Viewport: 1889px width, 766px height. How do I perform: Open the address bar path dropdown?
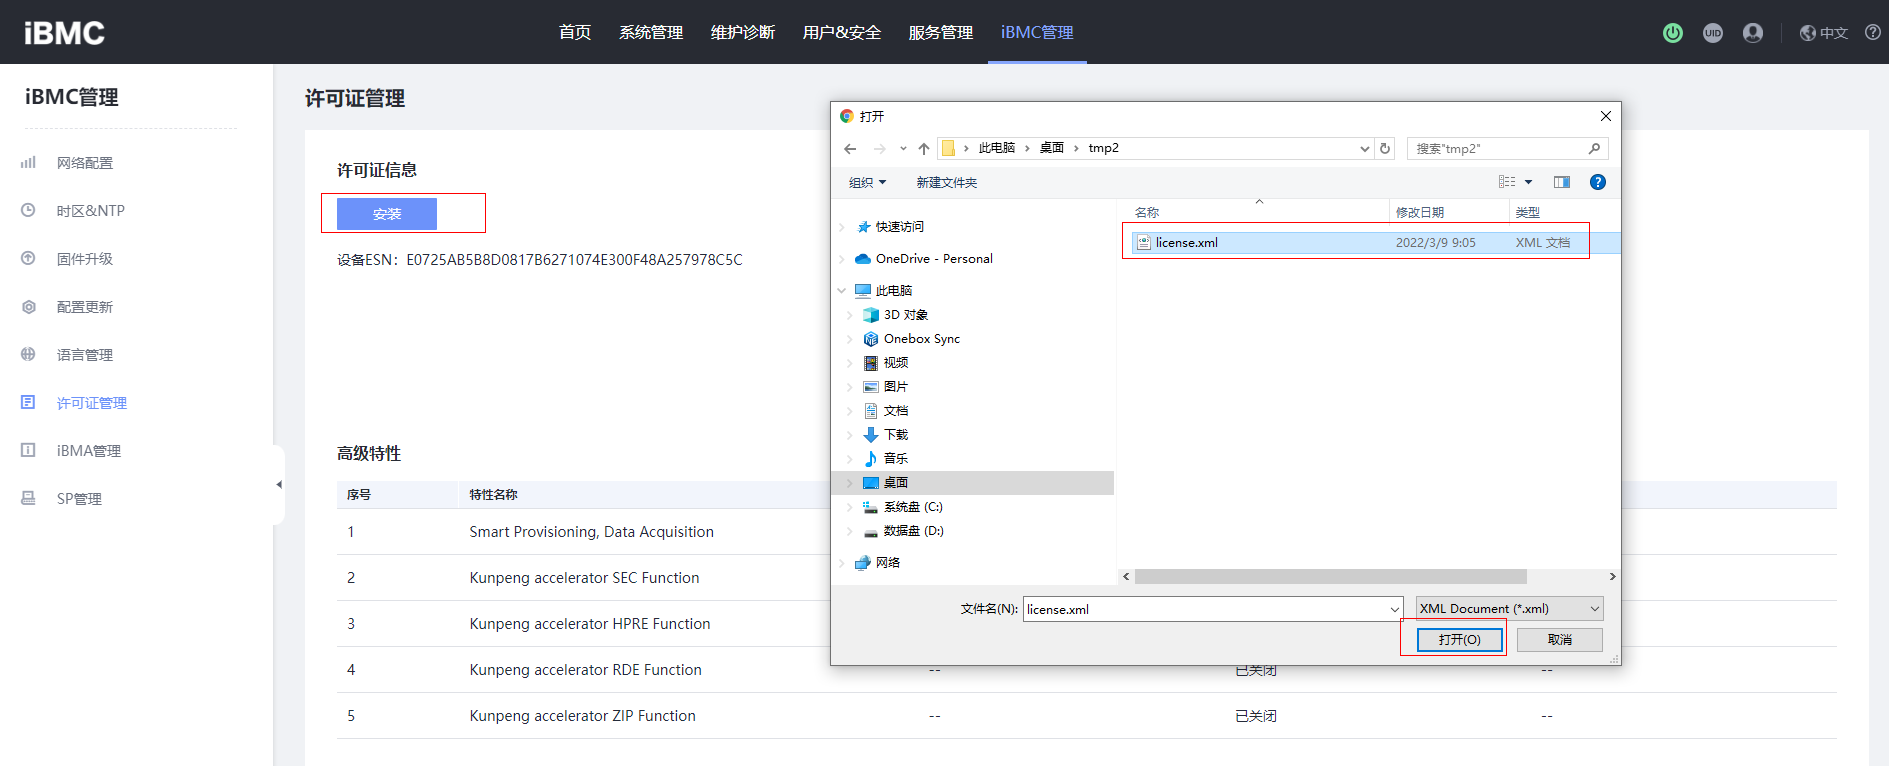pos(1365,149)
